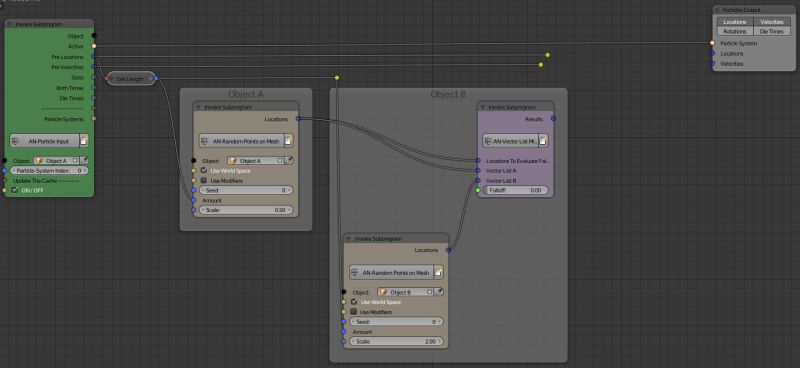Collapse the green Invoke Subprogram node
Screen dimensions: 800x368
tap(10, 24)
